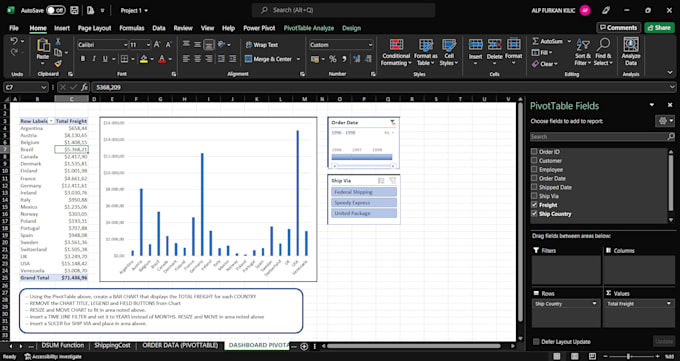Screen dimensions: 680x361
Task: Click Insert cells icon
Action: pos(475,45)
